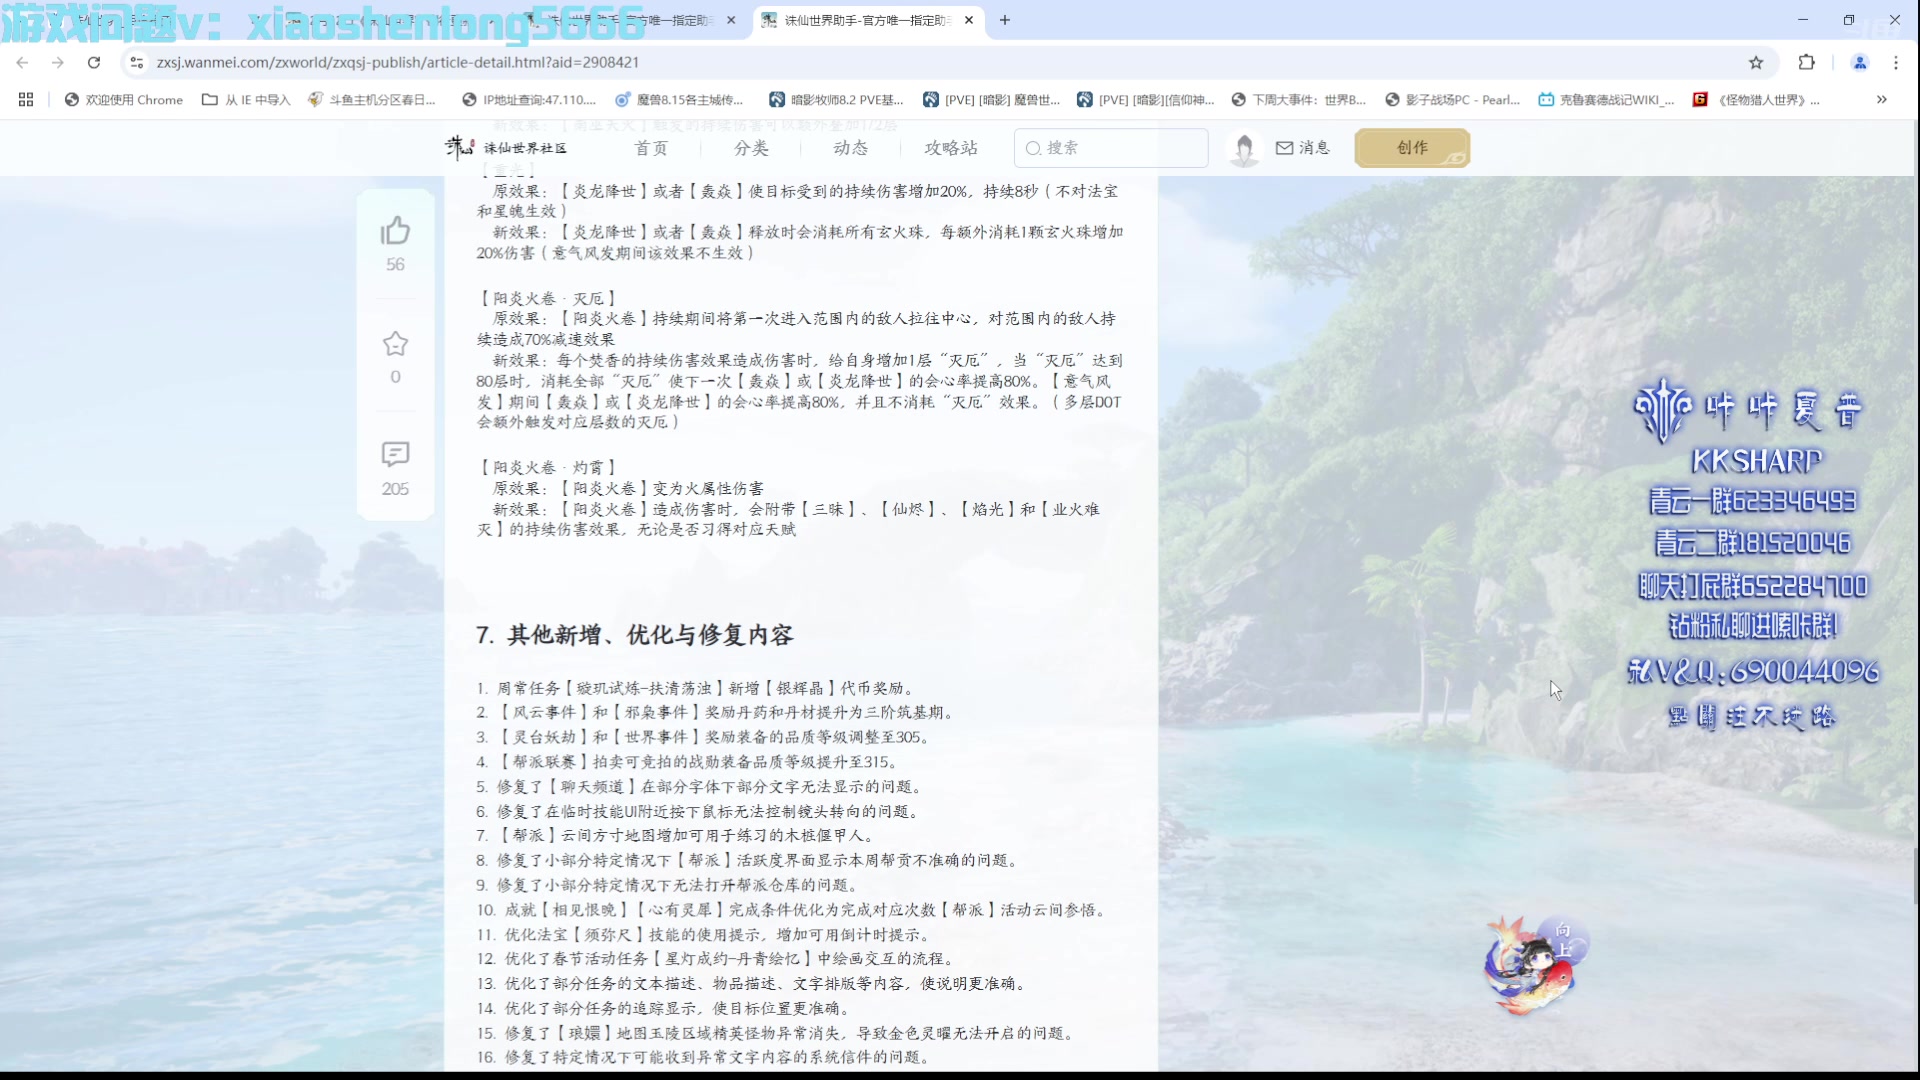Click the like count 56
Image resolution: width=1920 pixels, height=1080 pixels.
point(395,264)
